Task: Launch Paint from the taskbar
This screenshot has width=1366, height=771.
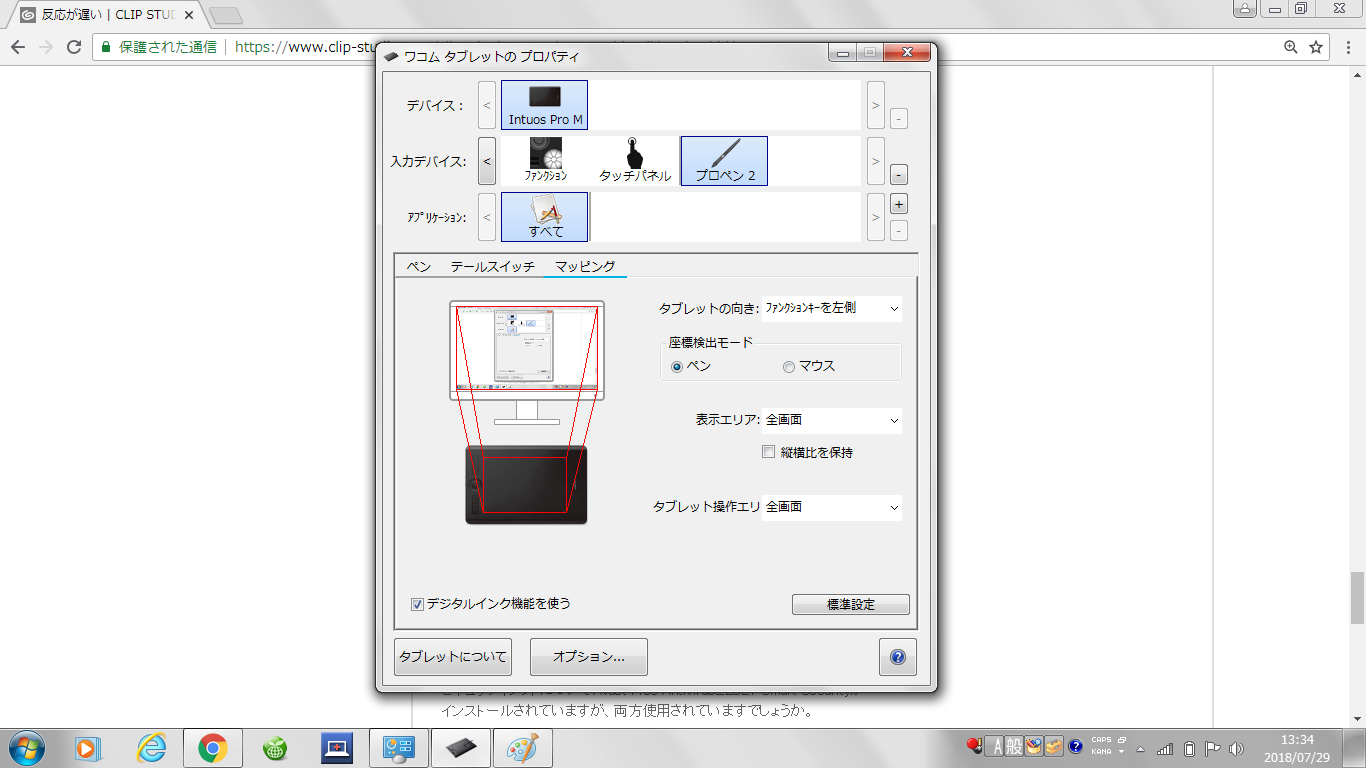Action: [x=522, y=748]
